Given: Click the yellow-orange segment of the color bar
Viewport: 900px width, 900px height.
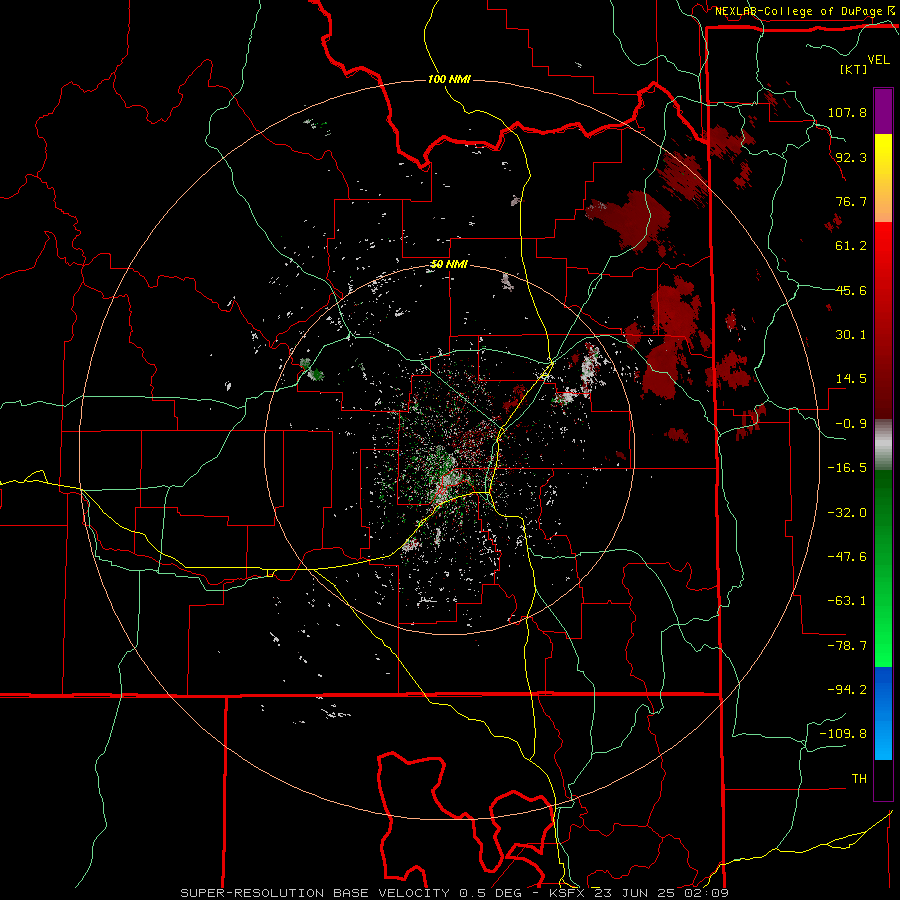Looking at the screenshot, I should click(x=883, y=178).
